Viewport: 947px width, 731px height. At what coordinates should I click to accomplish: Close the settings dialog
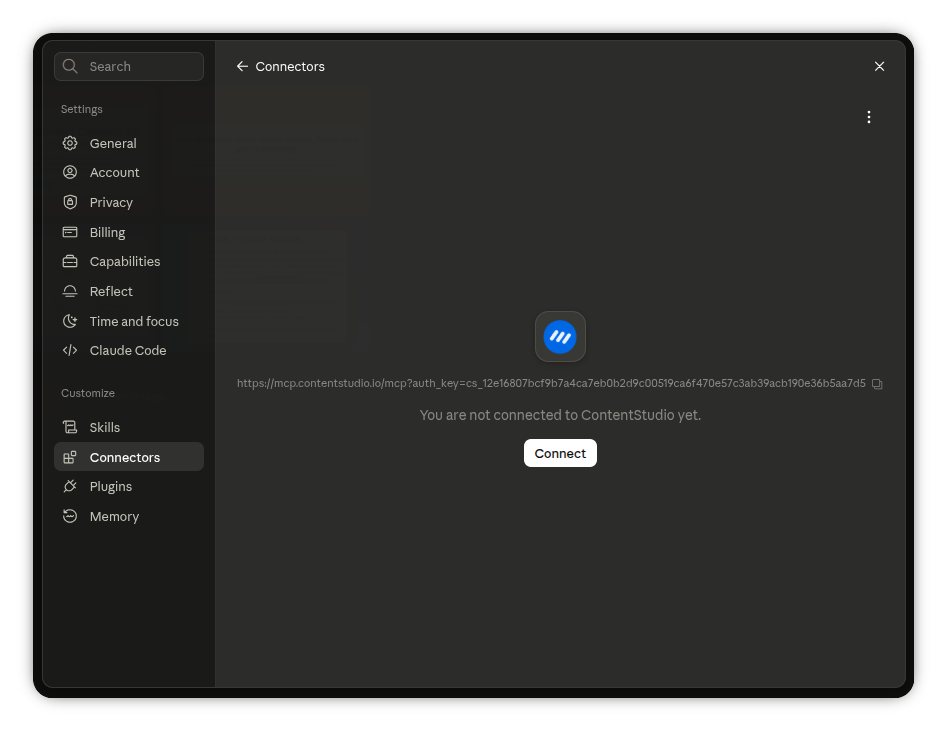pyautogui.click(x=879, y=66)
